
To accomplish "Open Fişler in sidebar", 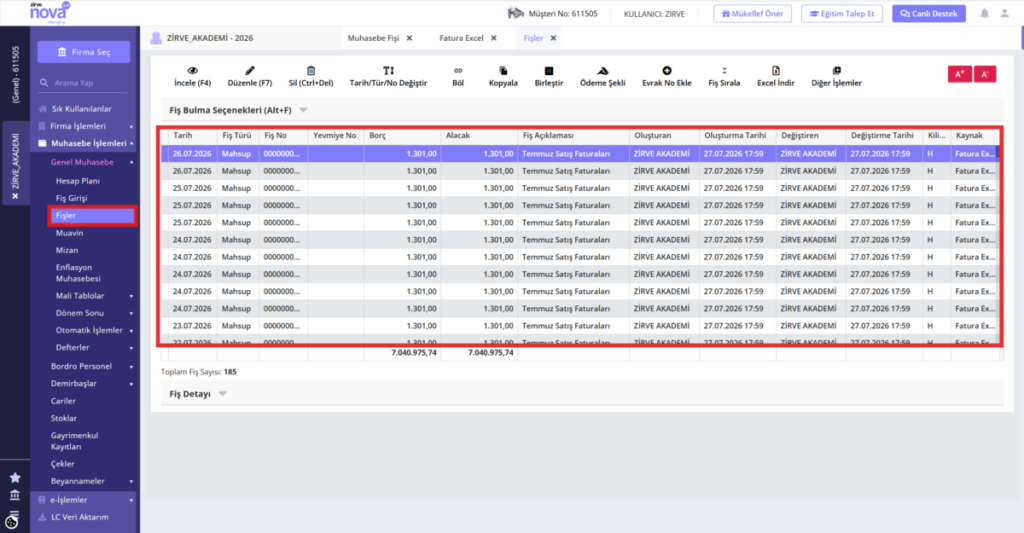I will click(x=92, y=216).
